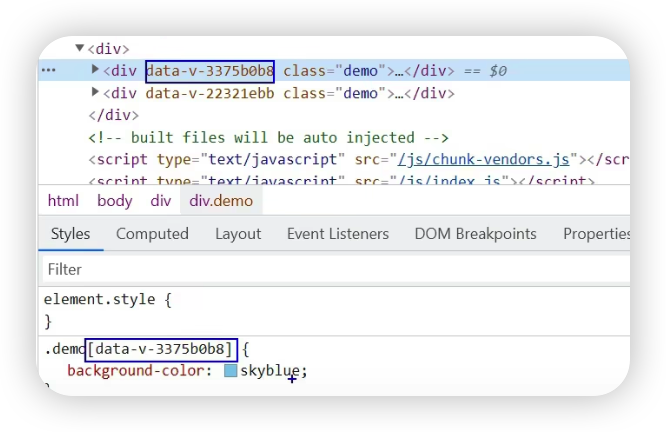Open the three-dots row actions menu
The width and height of the screenshot is (666, 432).
(x=48, y=71)
